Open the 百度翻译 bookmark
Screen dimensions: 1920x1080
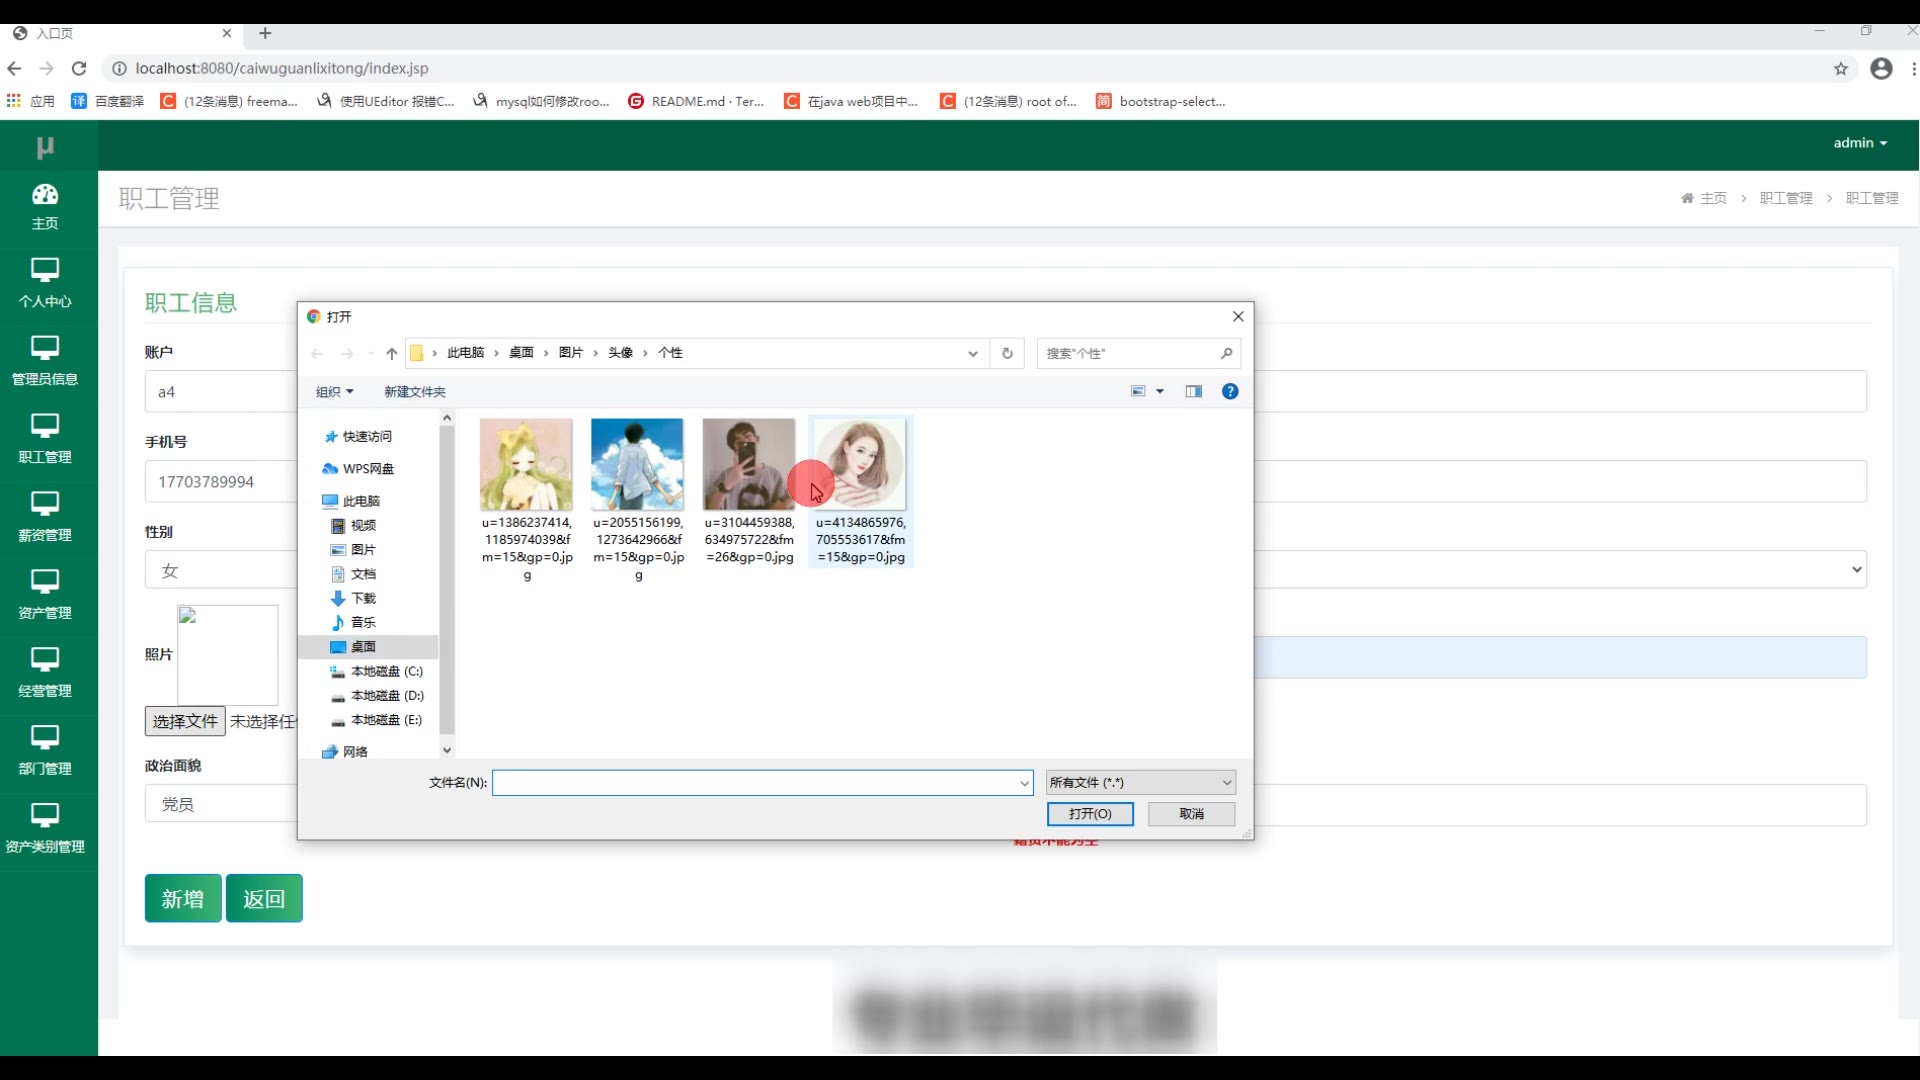108,101
